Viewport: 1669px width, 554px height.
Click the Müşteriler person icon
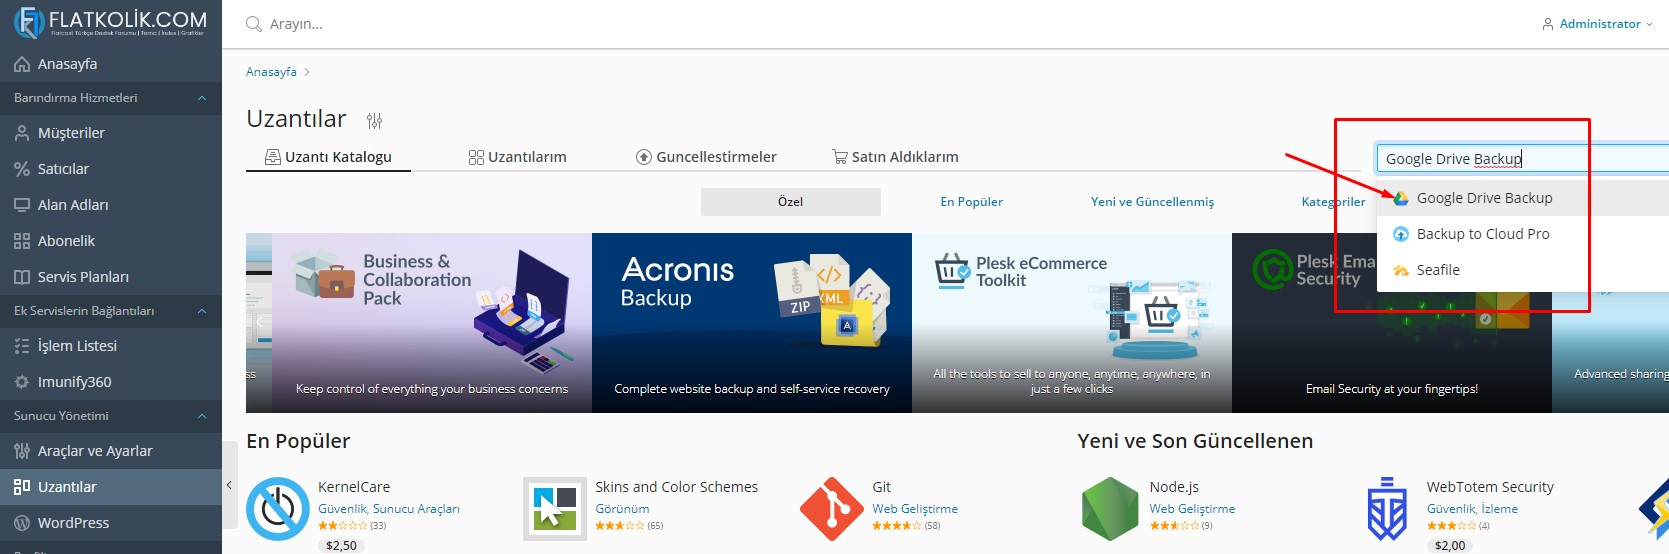click(22, 133)
